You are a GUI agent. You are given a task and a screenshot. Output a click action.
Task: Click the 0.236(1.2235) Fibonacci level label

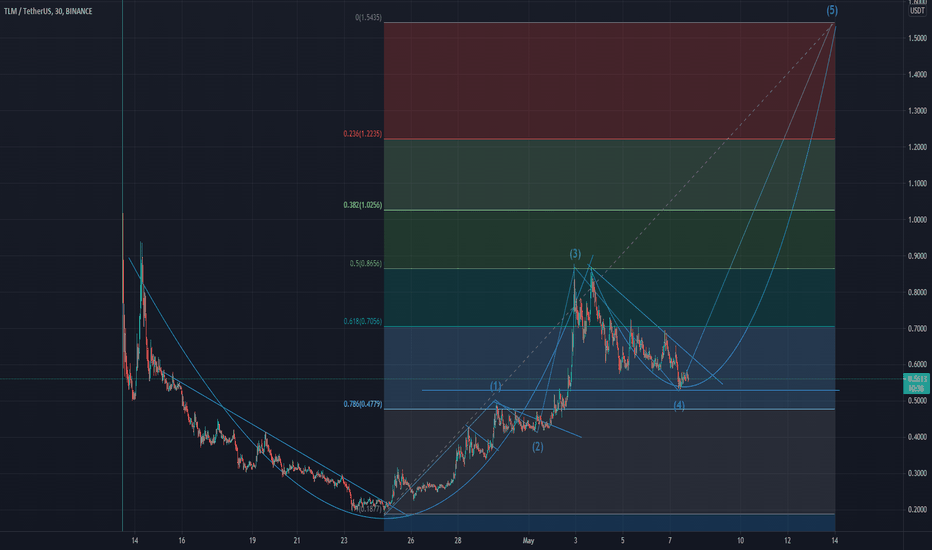363,134
